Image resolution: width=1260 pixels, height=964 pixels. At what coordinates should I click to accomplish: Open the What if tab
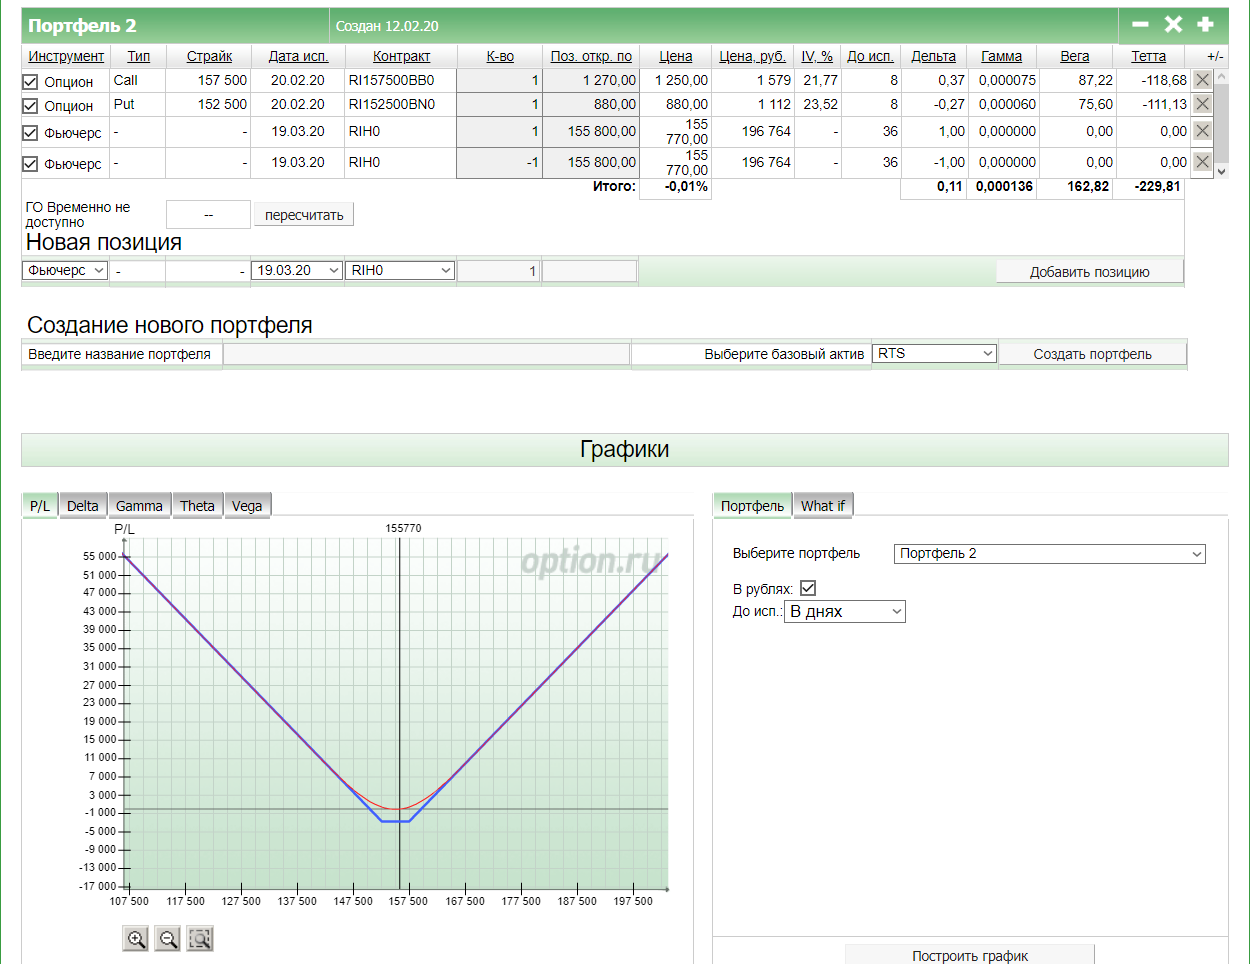pyautogui.click(x=823, y=506)
